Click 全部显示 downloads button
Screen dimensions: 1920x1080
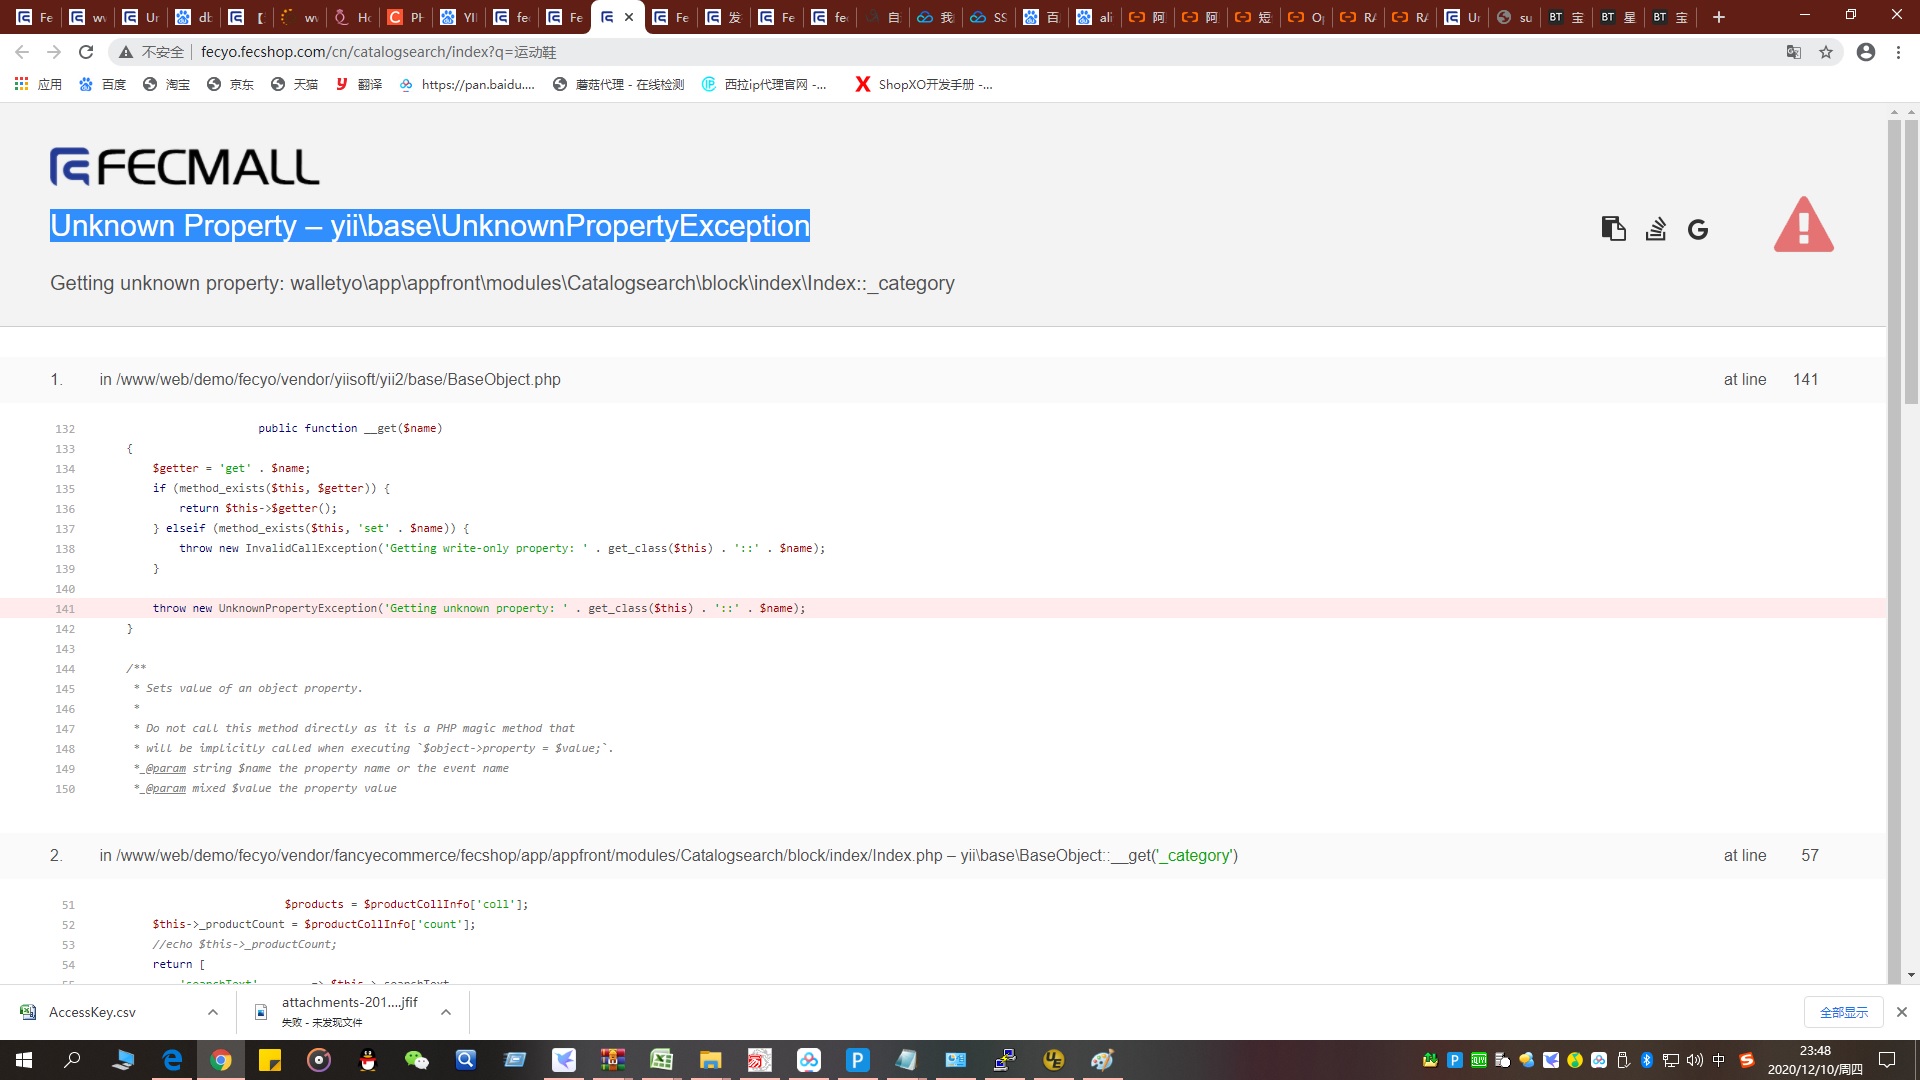[1843, 1012]
